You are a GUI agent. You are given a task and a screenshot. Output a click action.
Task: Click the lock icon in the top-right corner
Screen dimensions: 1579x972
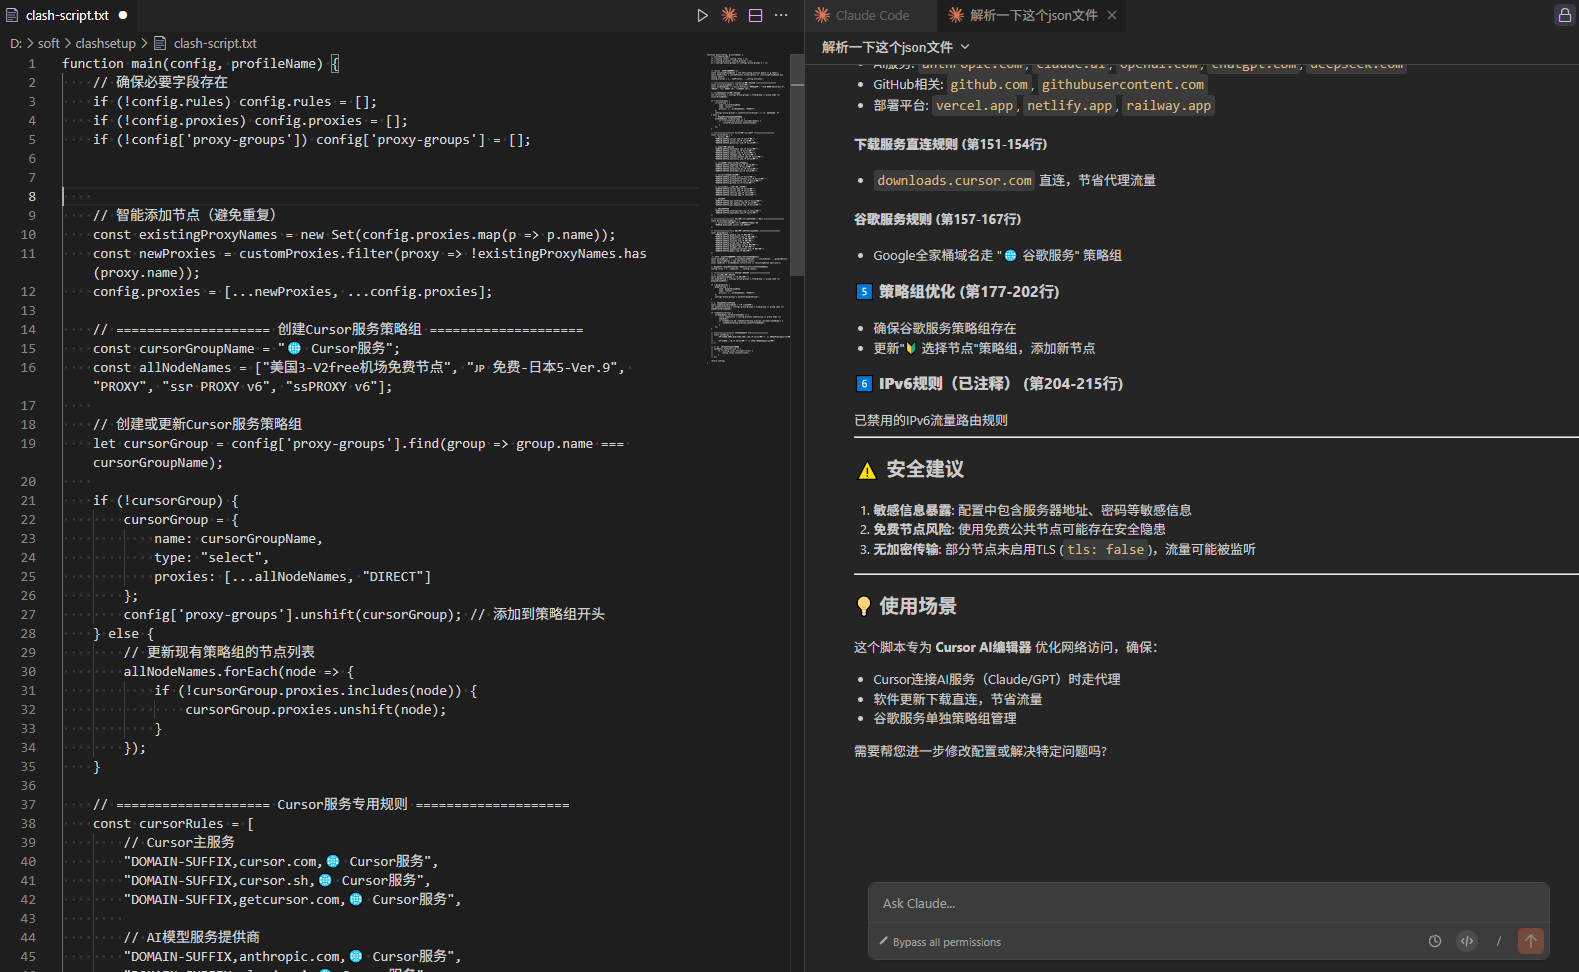pos(1564,15)
